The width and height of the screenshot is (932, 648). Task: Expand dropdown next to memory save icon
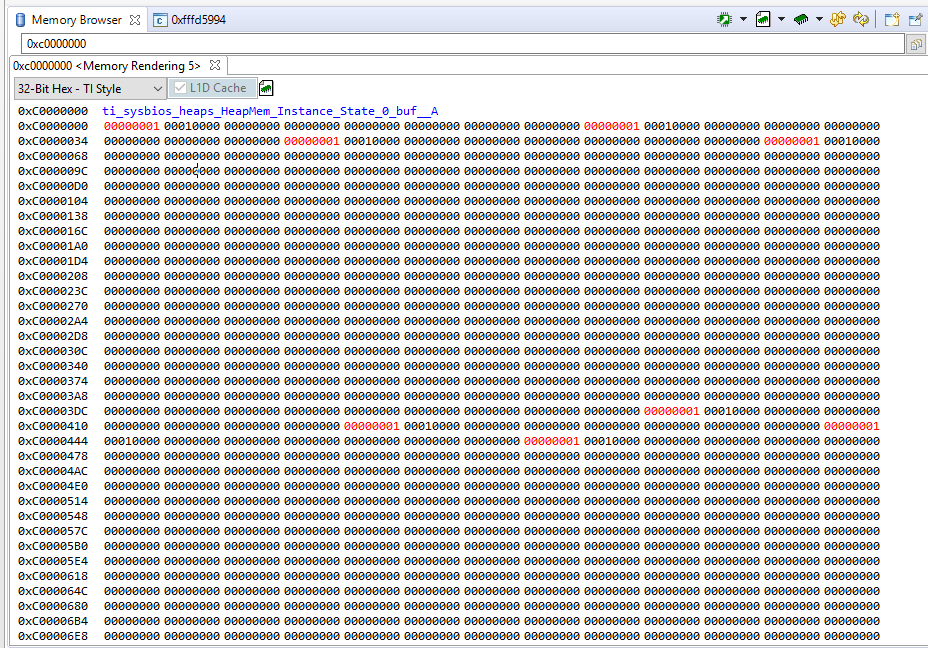coord(781,20)
